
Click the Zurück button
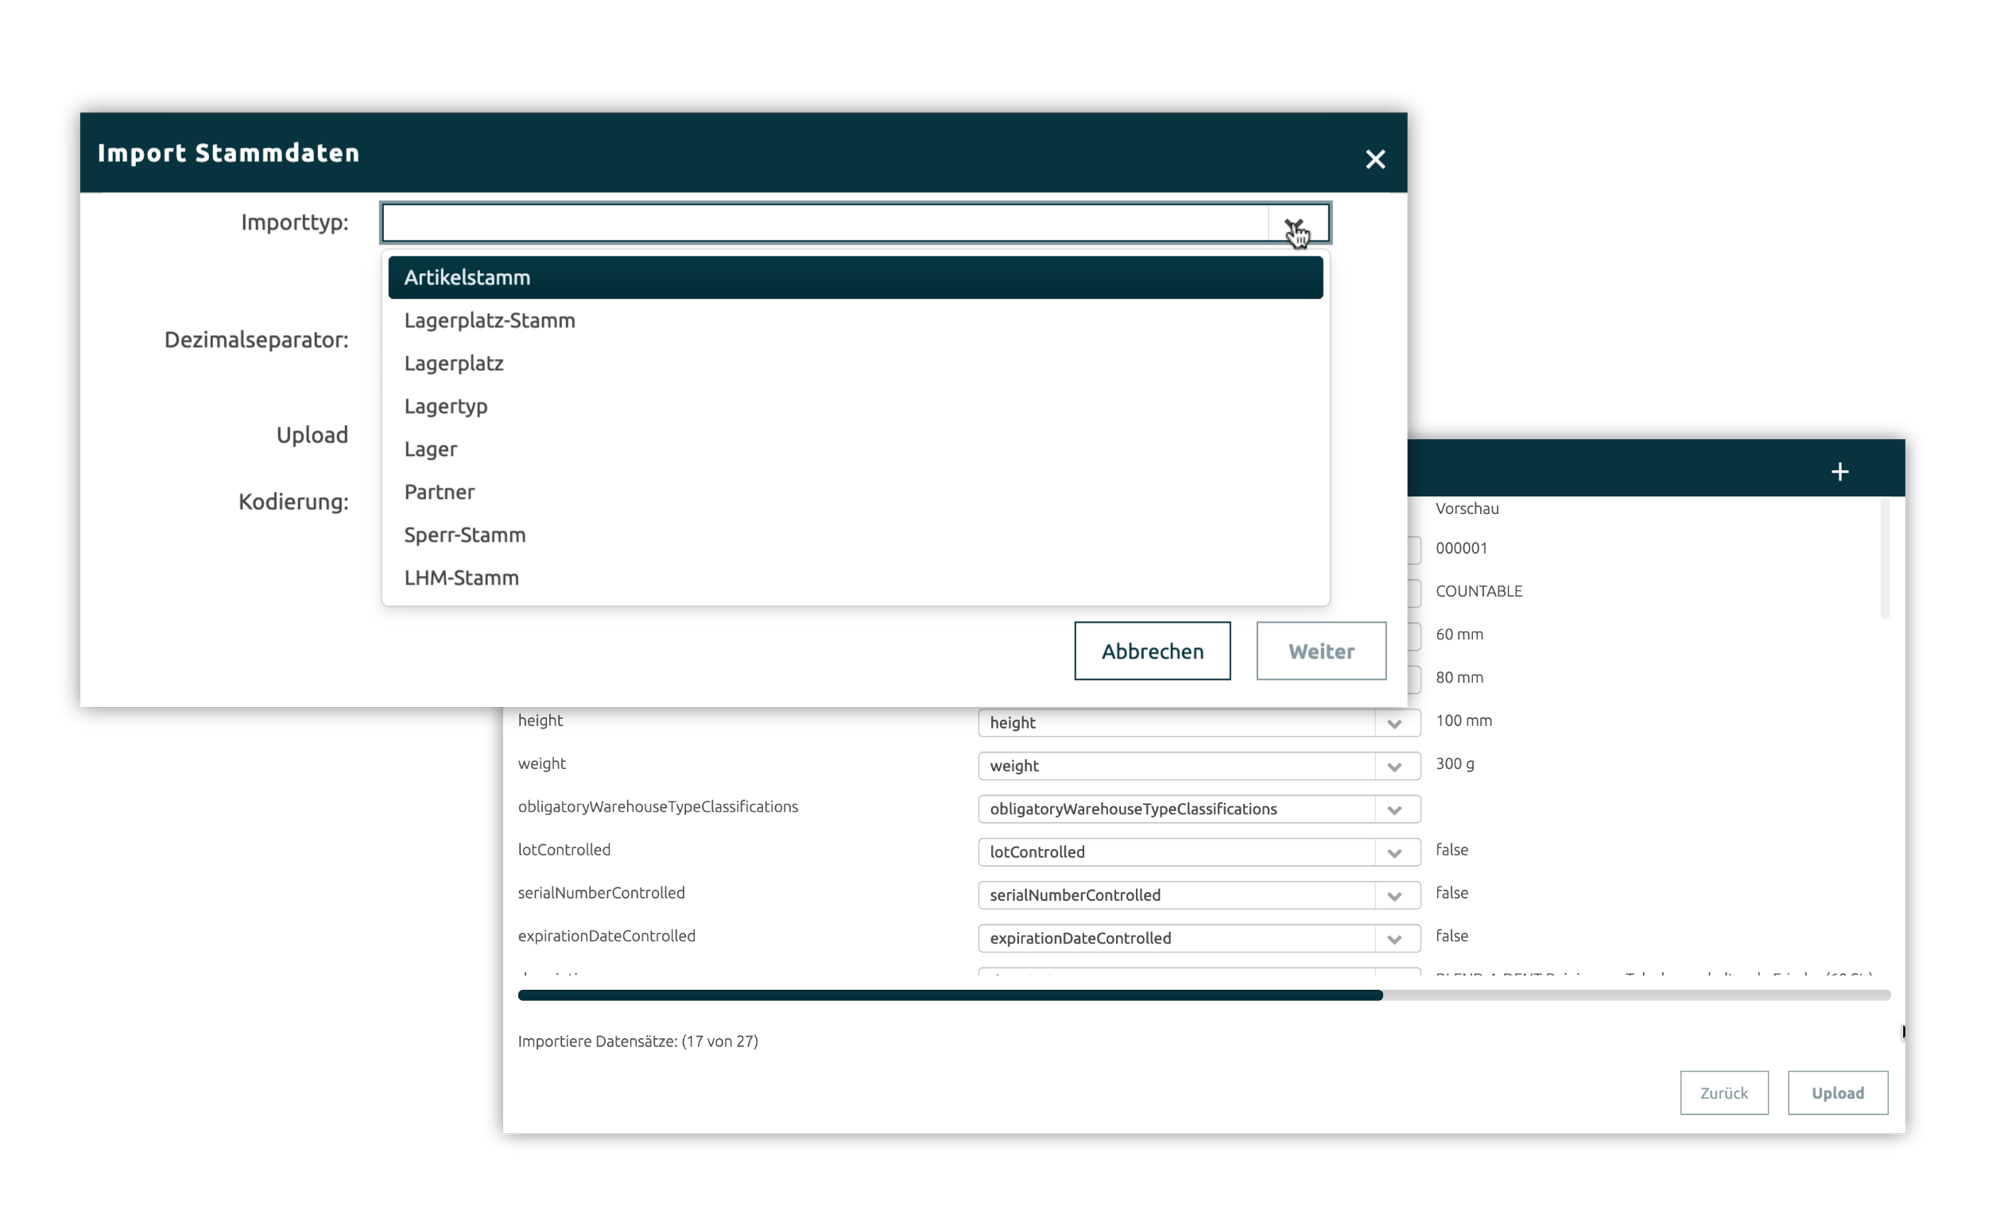pos(1723,1093)
